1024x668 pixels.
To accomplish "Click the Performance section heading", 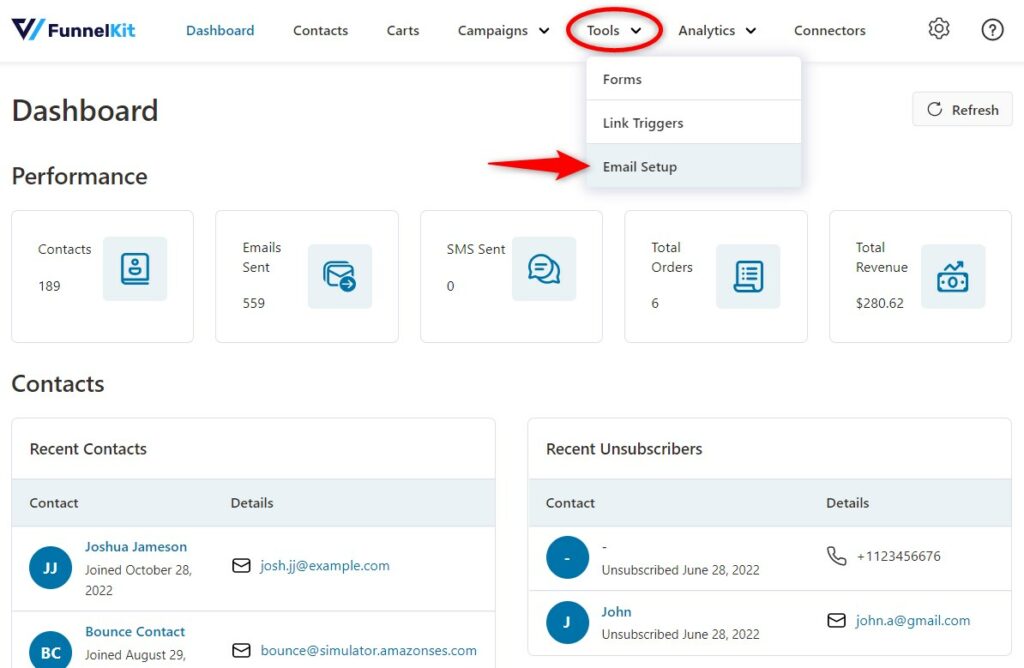I will pyautogui.click(x=80, y=176).
